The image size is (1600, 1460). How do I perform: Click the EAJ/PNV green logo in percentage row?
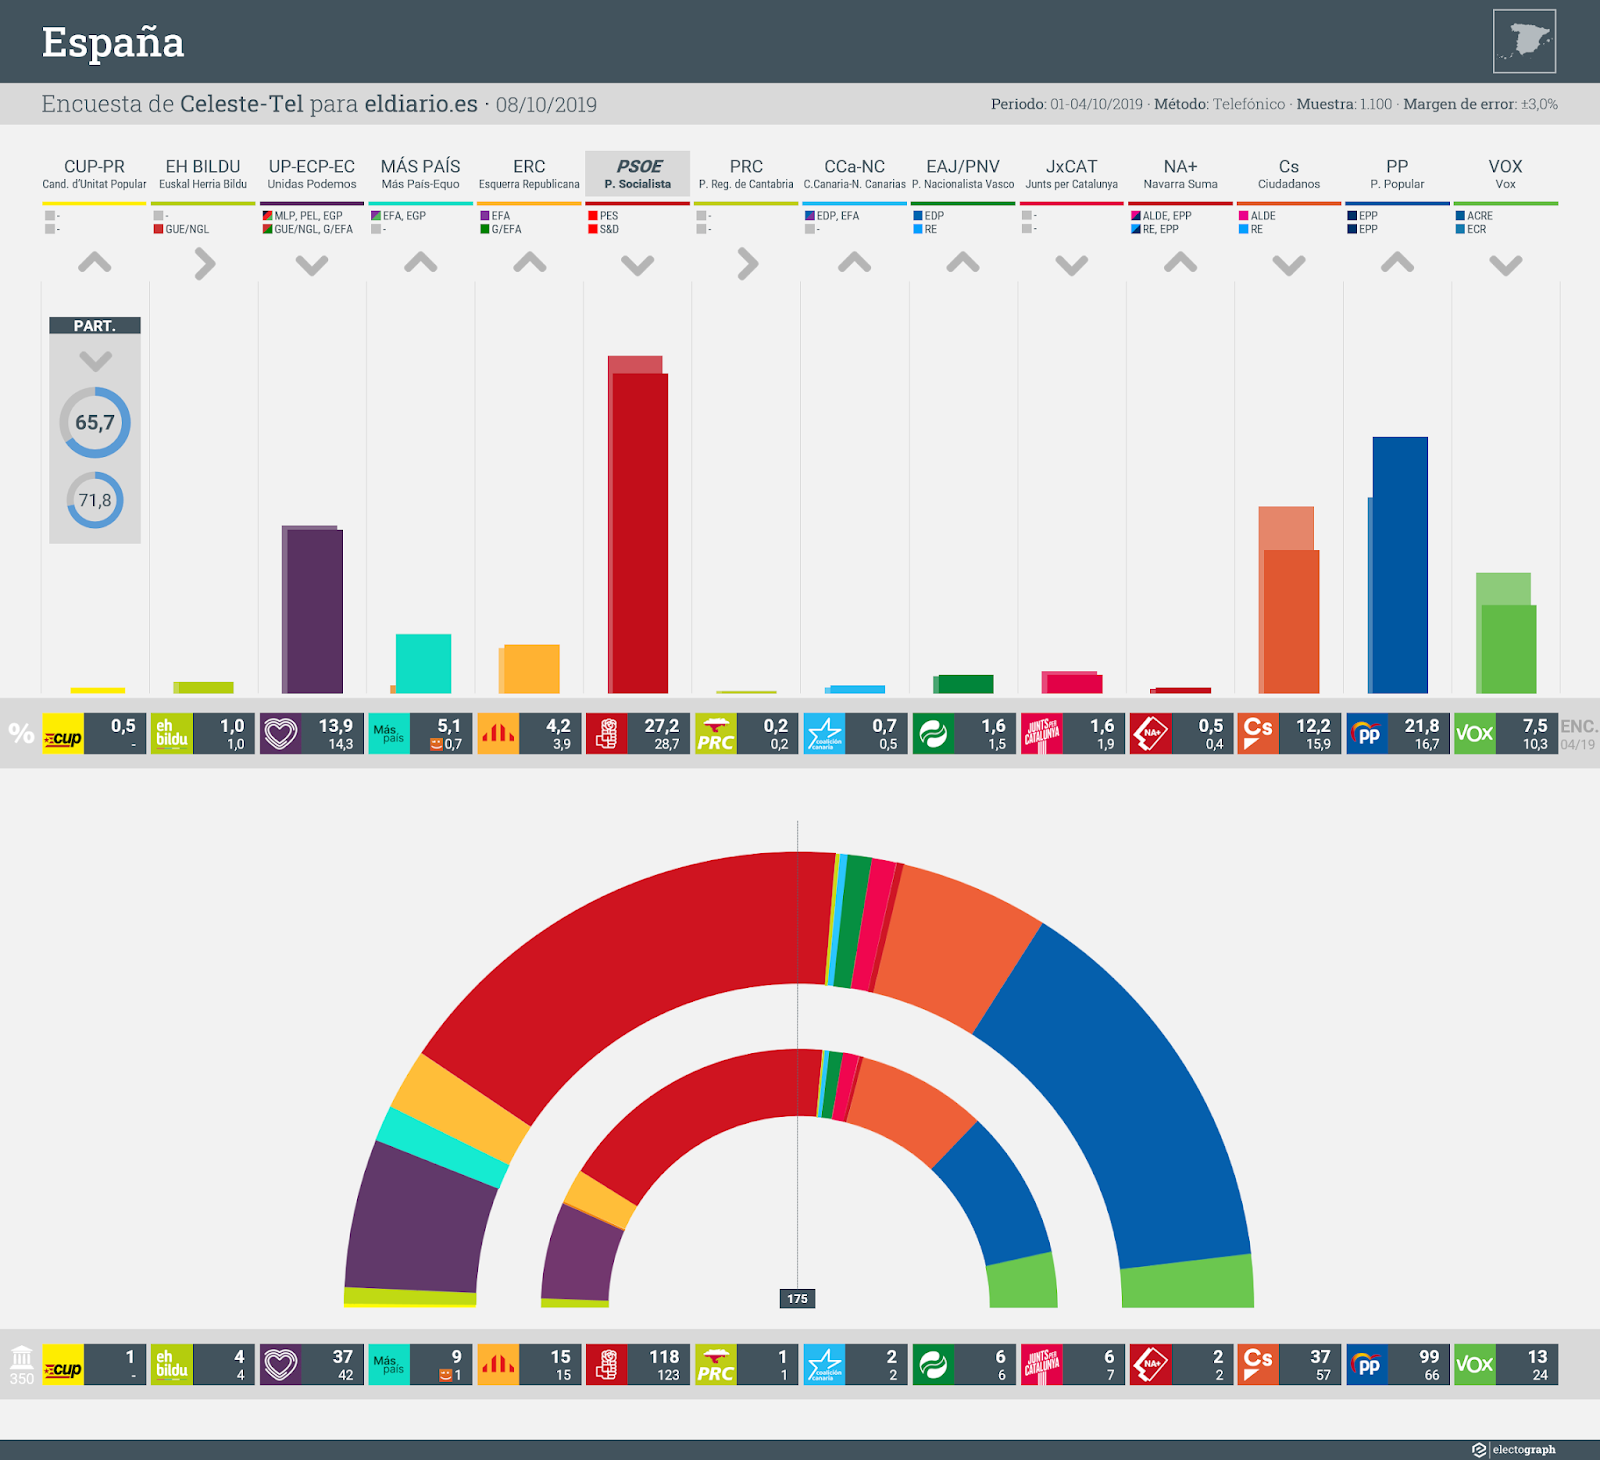[x=932, y=734]
